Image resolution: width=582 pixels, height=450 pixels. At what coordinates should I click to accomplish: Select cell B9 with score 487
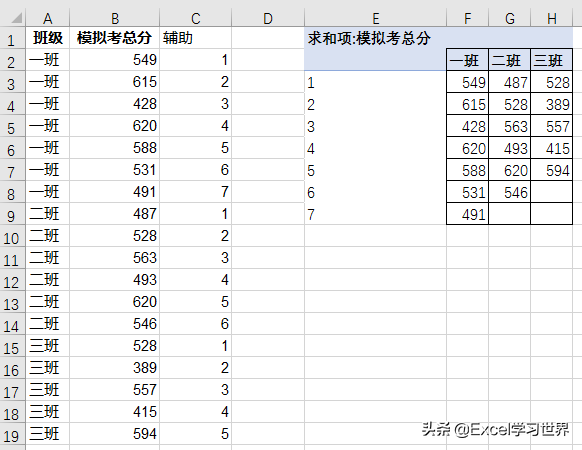tap(114, 214)
